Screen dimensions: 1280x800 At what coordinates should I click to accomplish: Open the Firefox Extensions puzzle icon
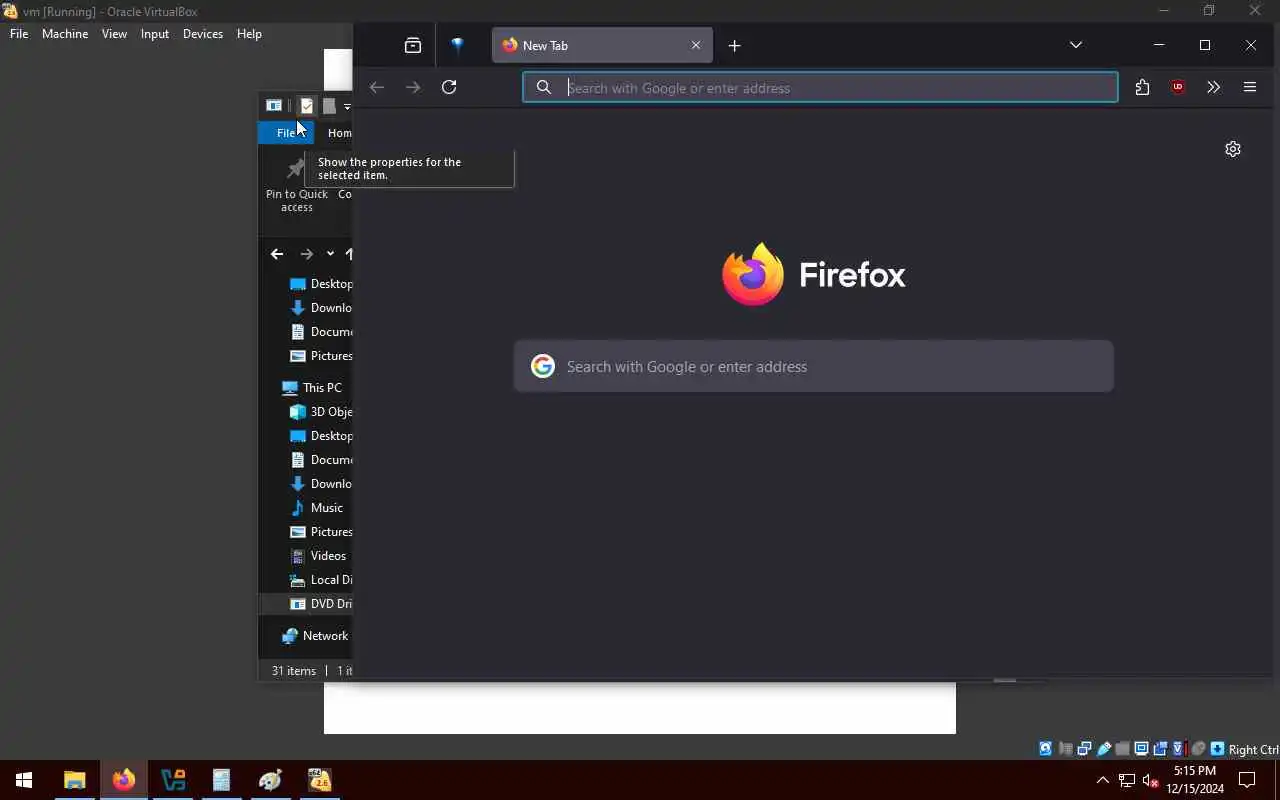point(1142,87)
